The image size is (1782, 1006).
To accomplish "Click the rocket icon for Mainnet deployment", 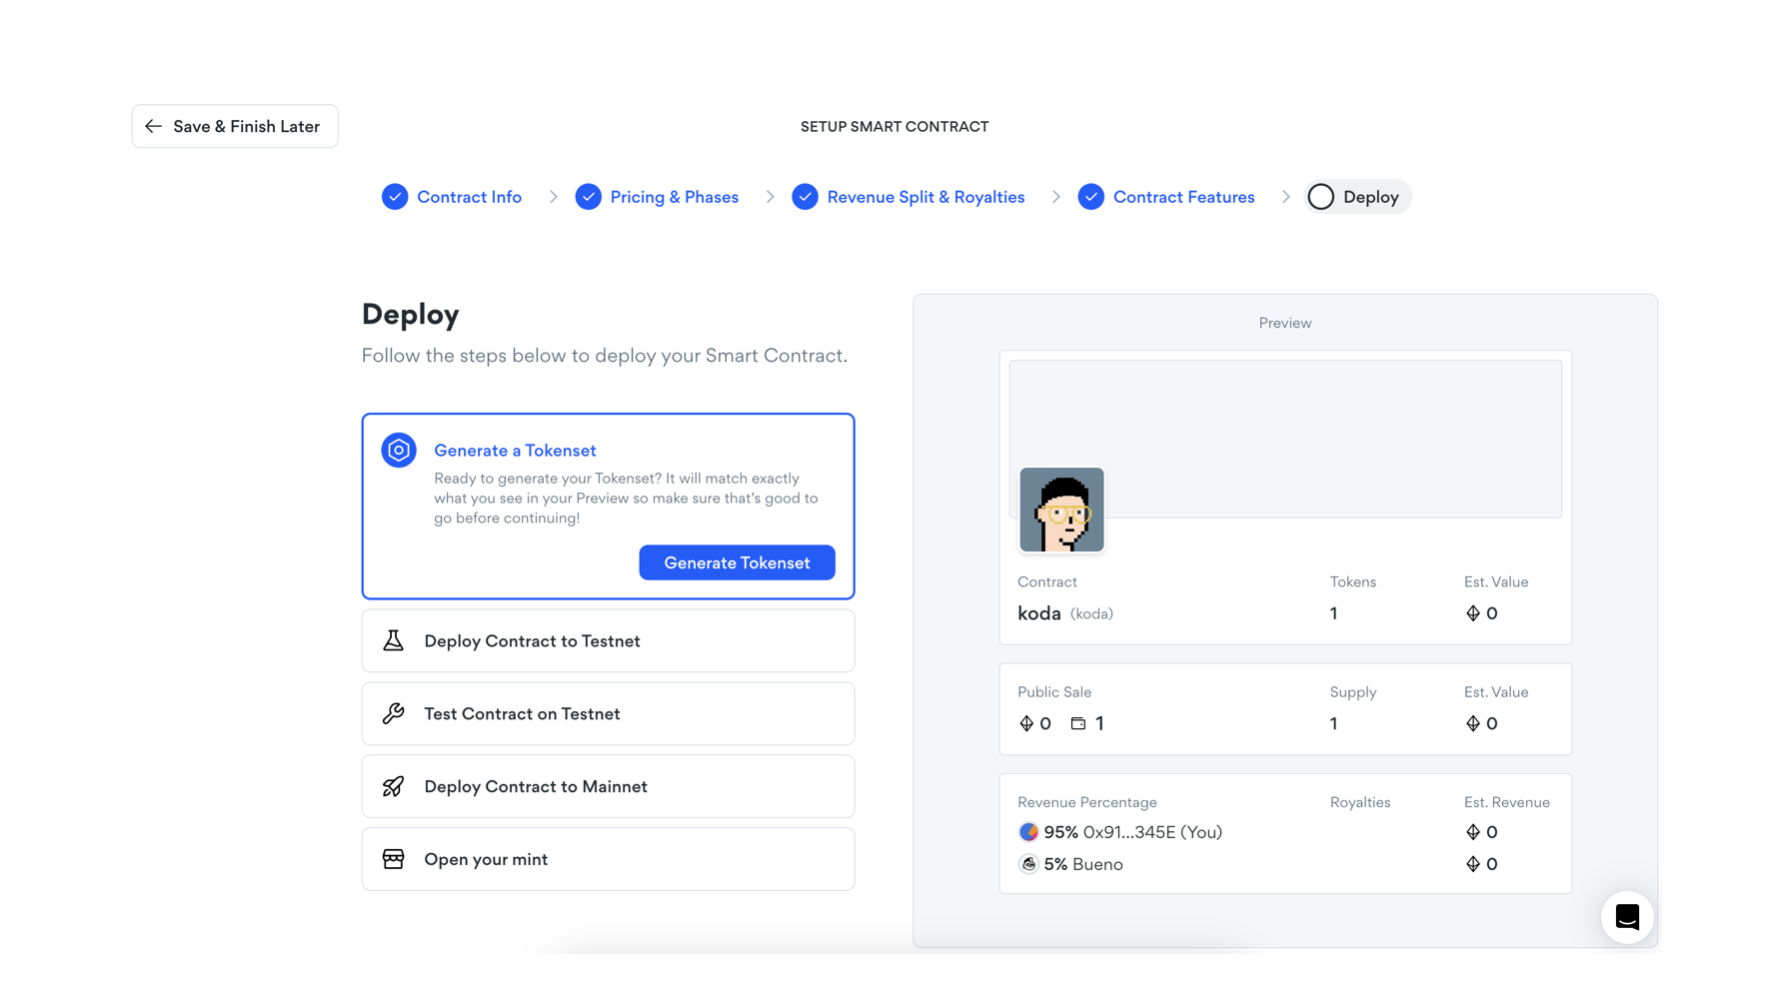I will 393,787.
